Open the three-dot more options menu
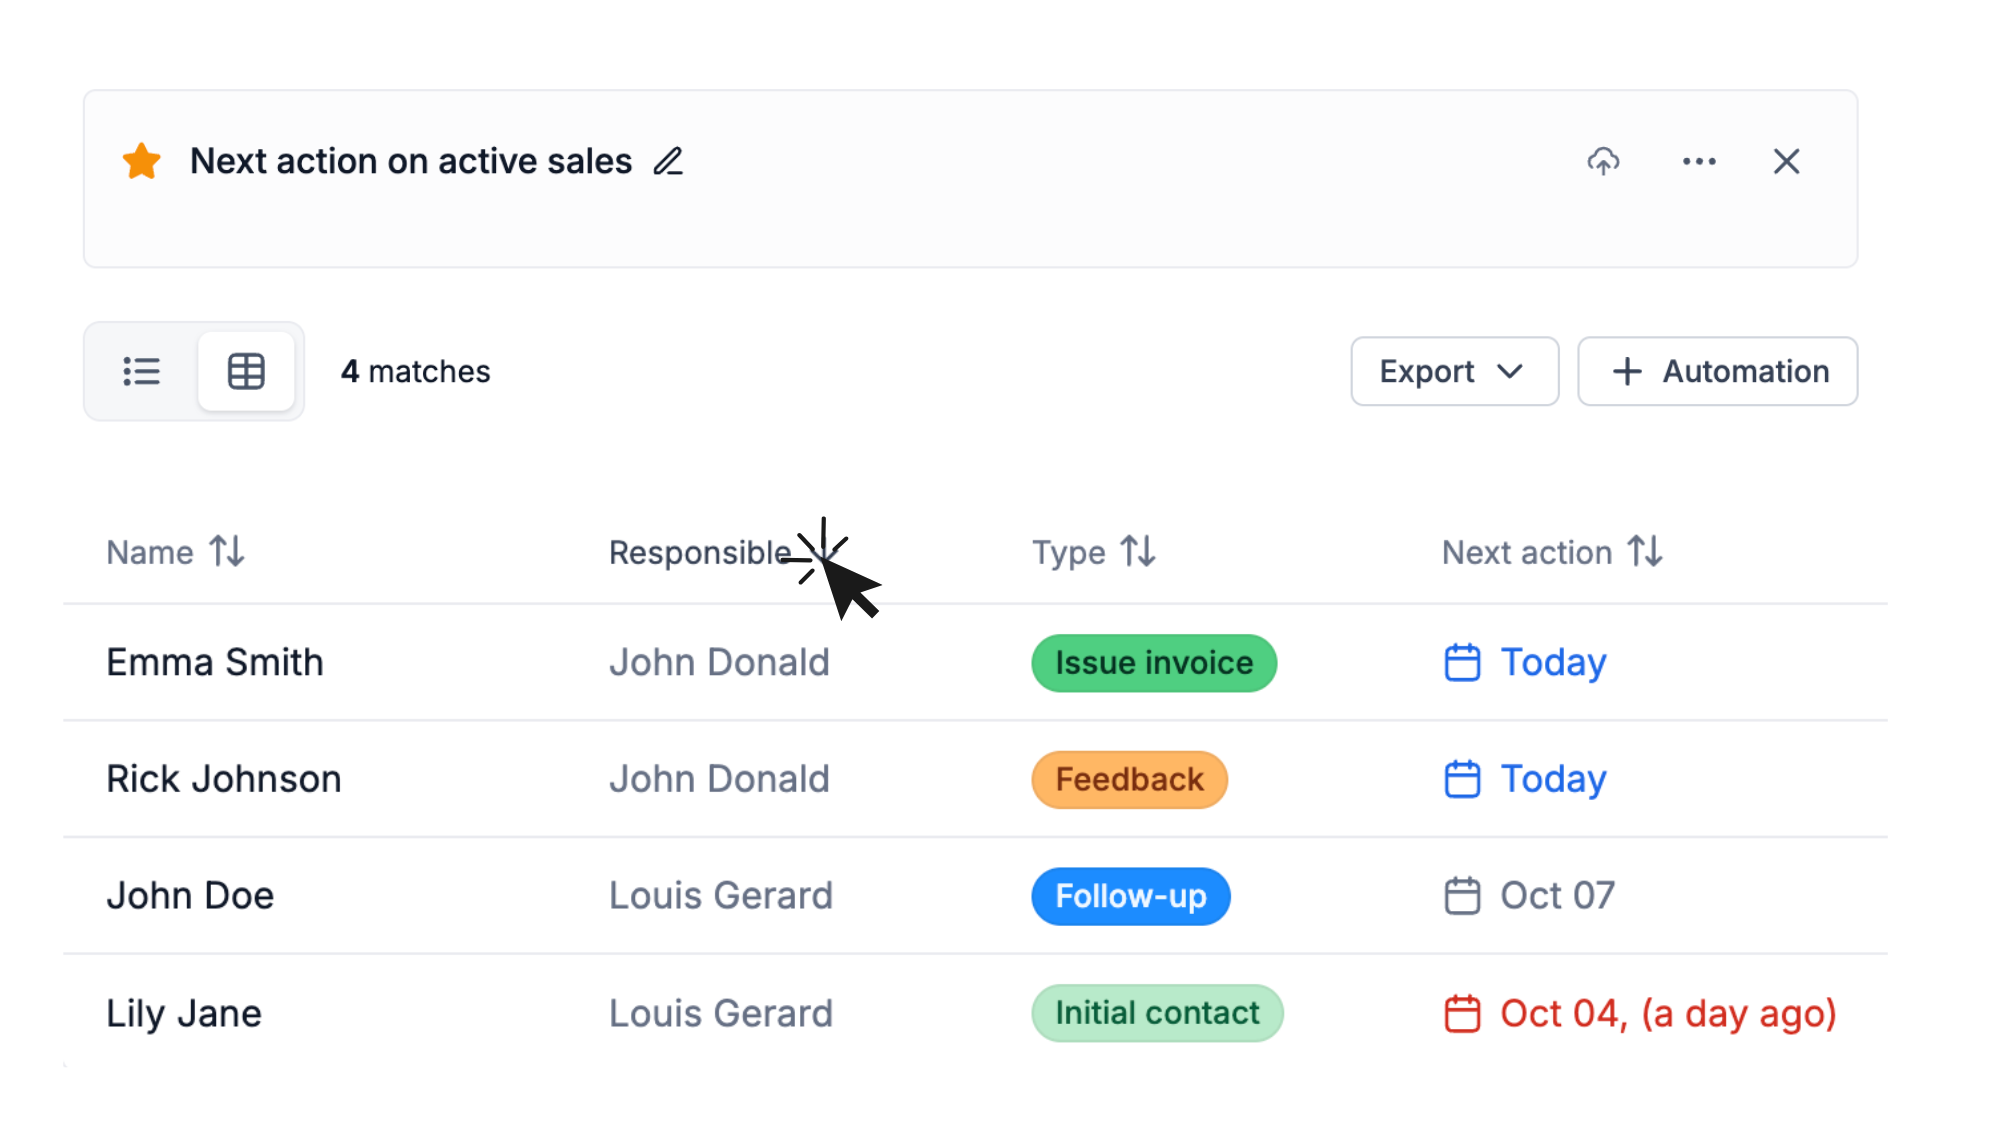2000x1125 pixels. click(1699, 161)
